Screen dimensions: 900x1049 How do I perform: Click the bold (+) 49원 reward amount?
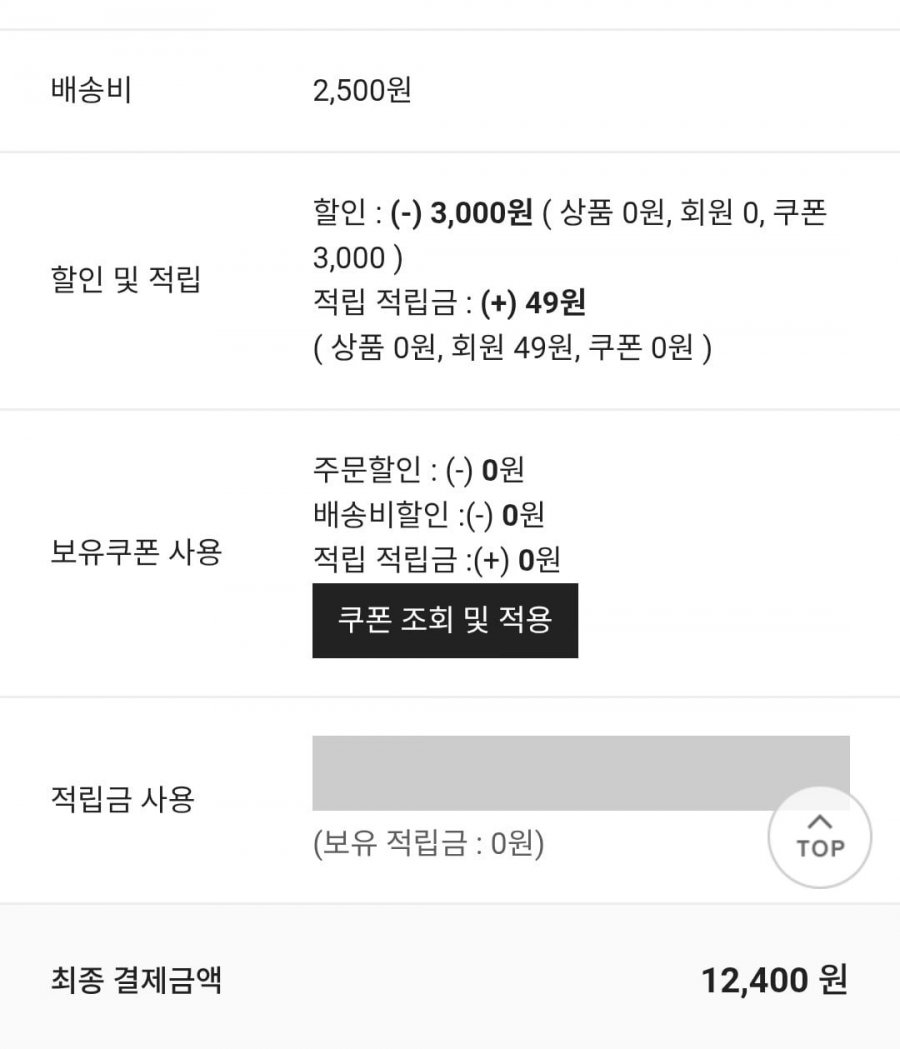point(532,302)
